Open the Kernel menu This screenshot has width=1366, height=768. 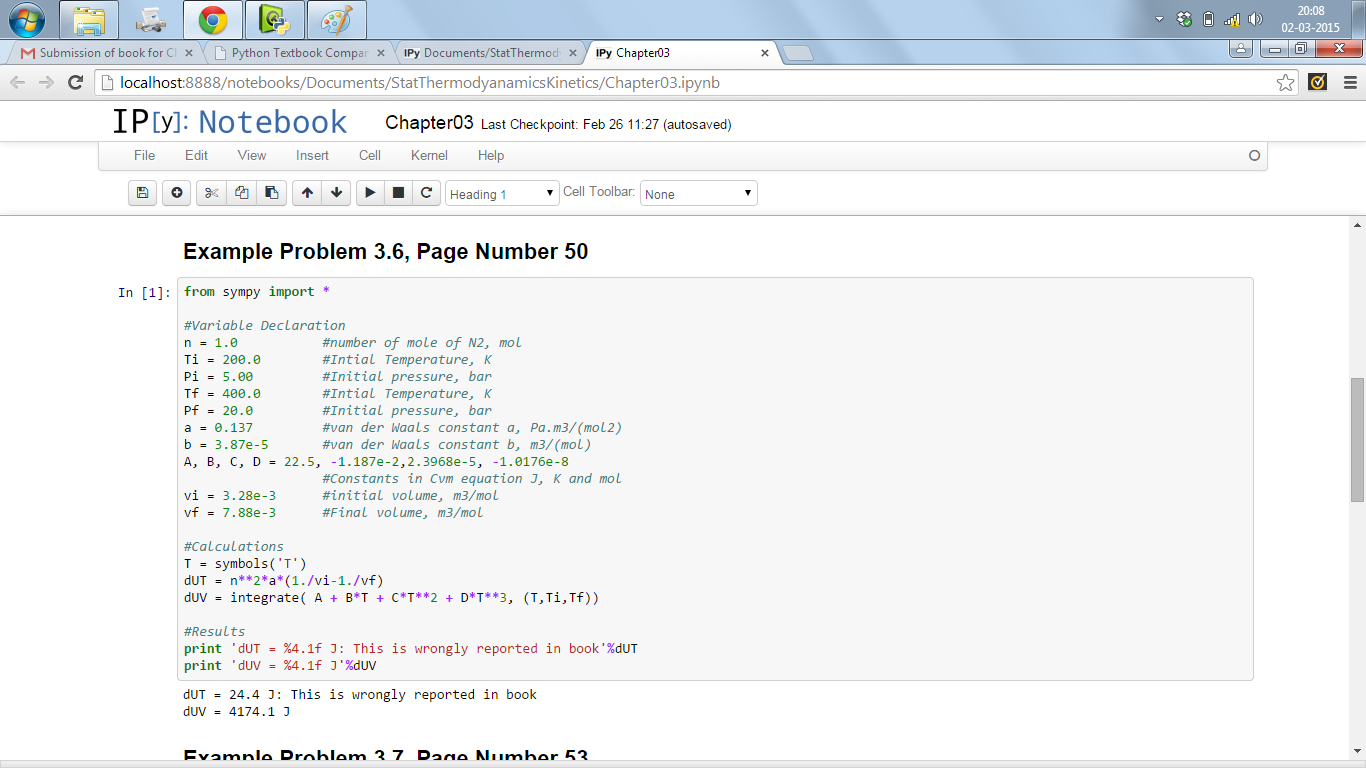[x=429, y=155]
